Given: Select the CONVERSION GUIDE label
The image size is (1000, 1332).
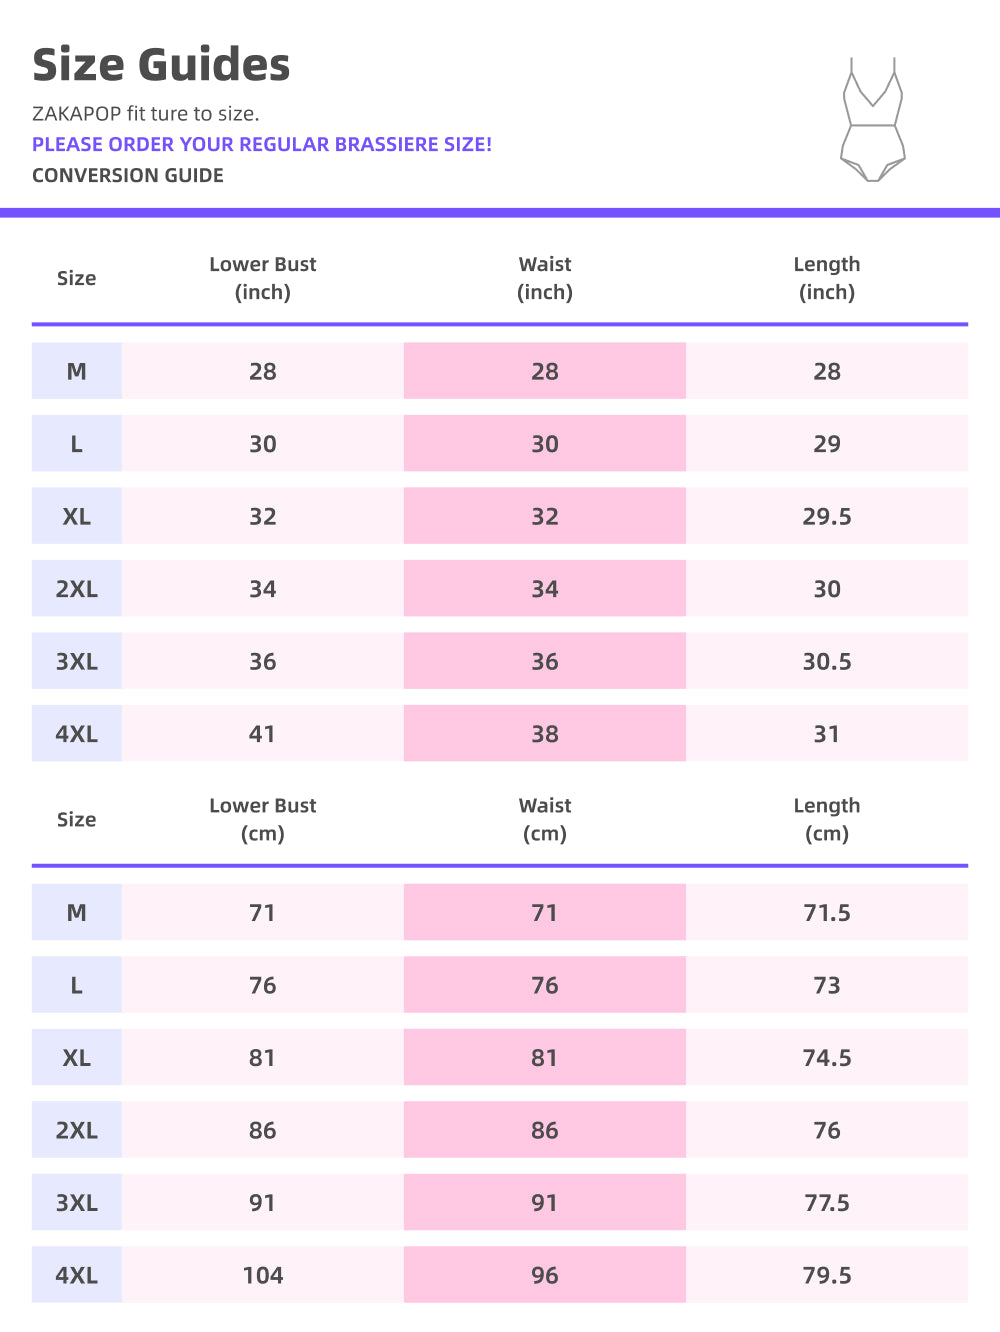Looking at the screenshot, I should click(x=128, y=175).
